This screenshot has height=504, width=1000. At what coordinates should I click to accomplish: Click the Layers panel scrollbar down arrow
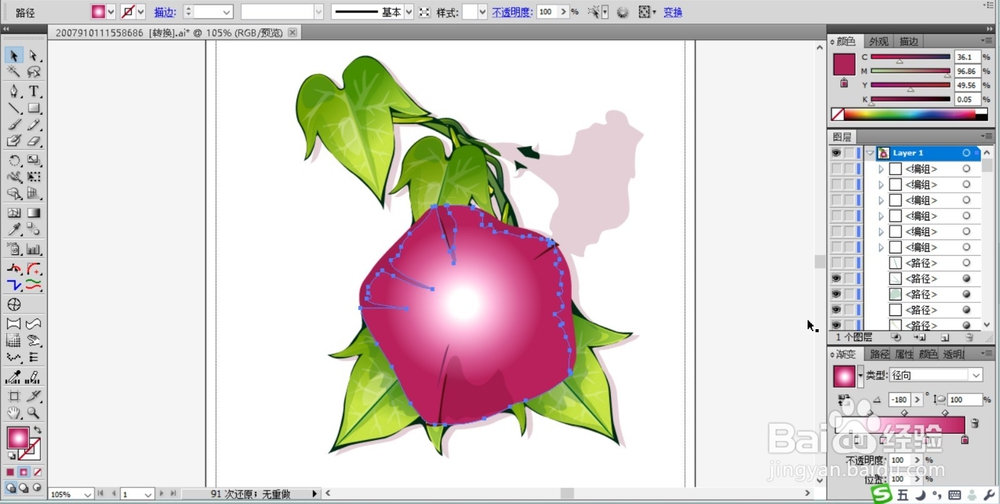coord(988,325)
